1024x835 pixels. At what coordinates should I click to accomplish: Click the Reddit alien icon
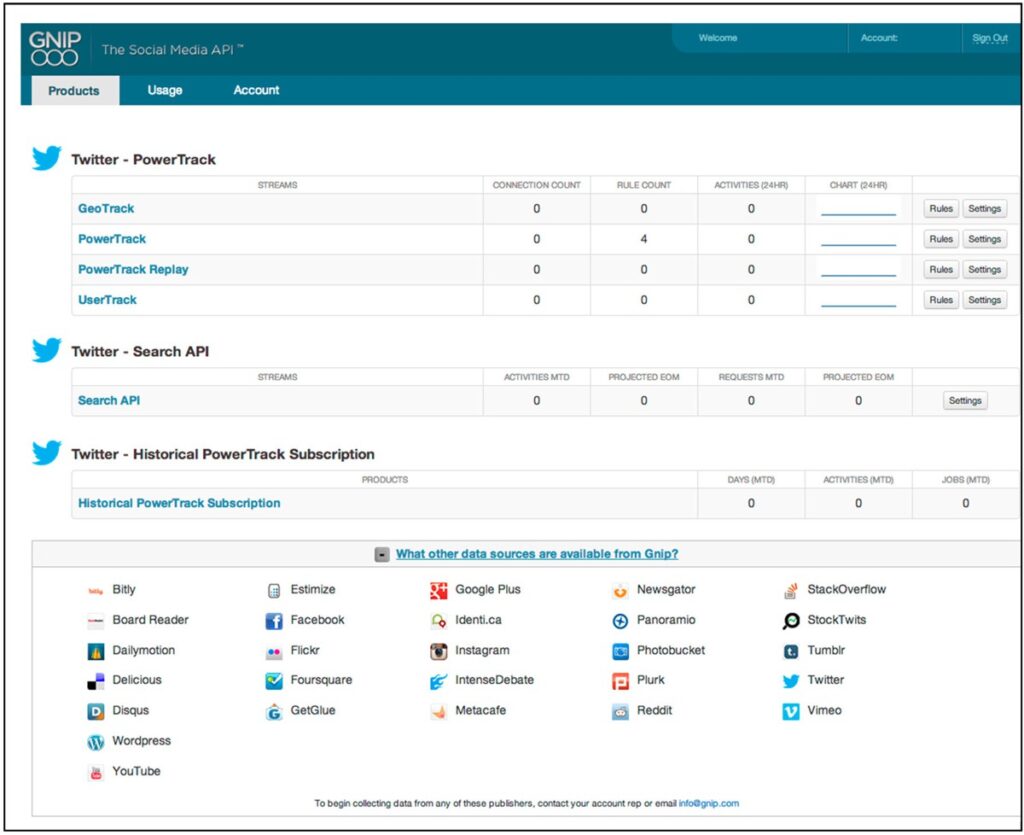620,712
